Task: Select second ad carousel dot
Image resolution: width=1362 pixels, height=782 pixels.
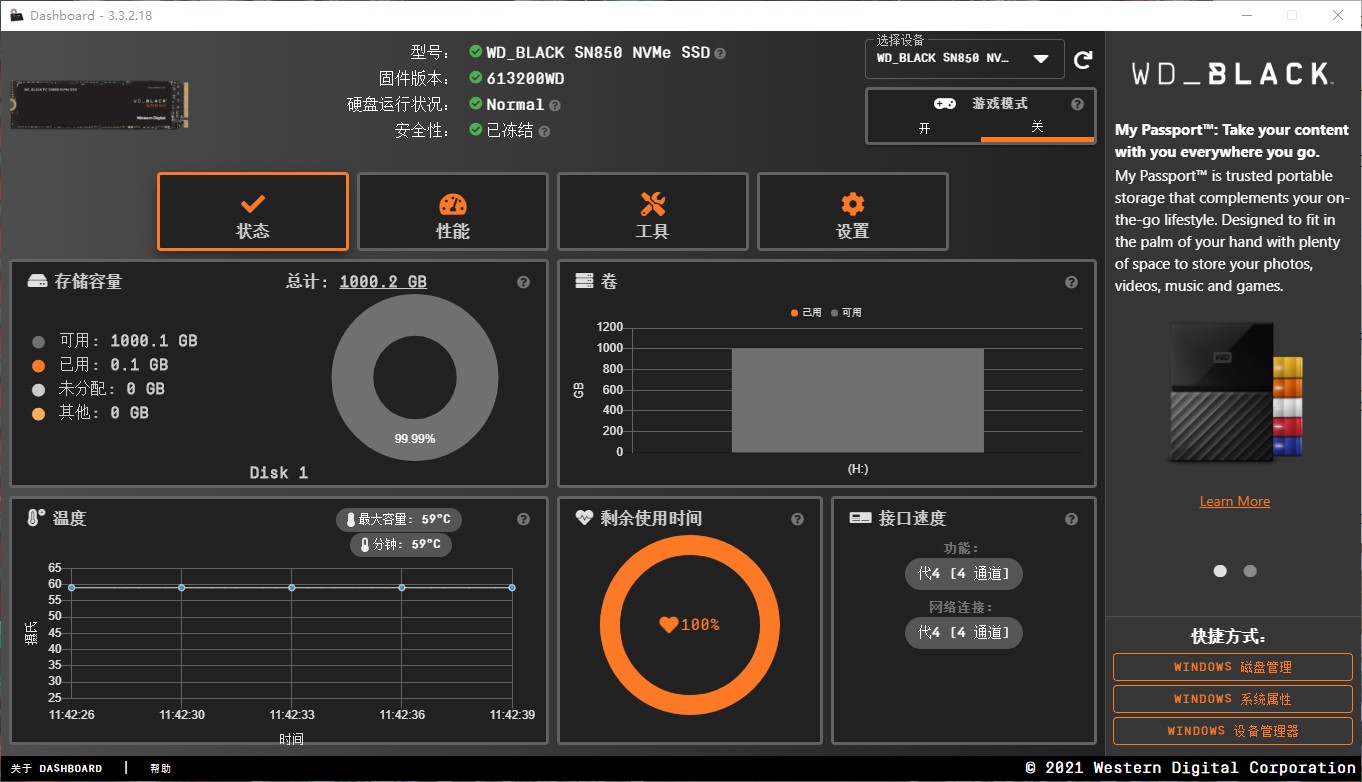Action: tap(1250, 571)
